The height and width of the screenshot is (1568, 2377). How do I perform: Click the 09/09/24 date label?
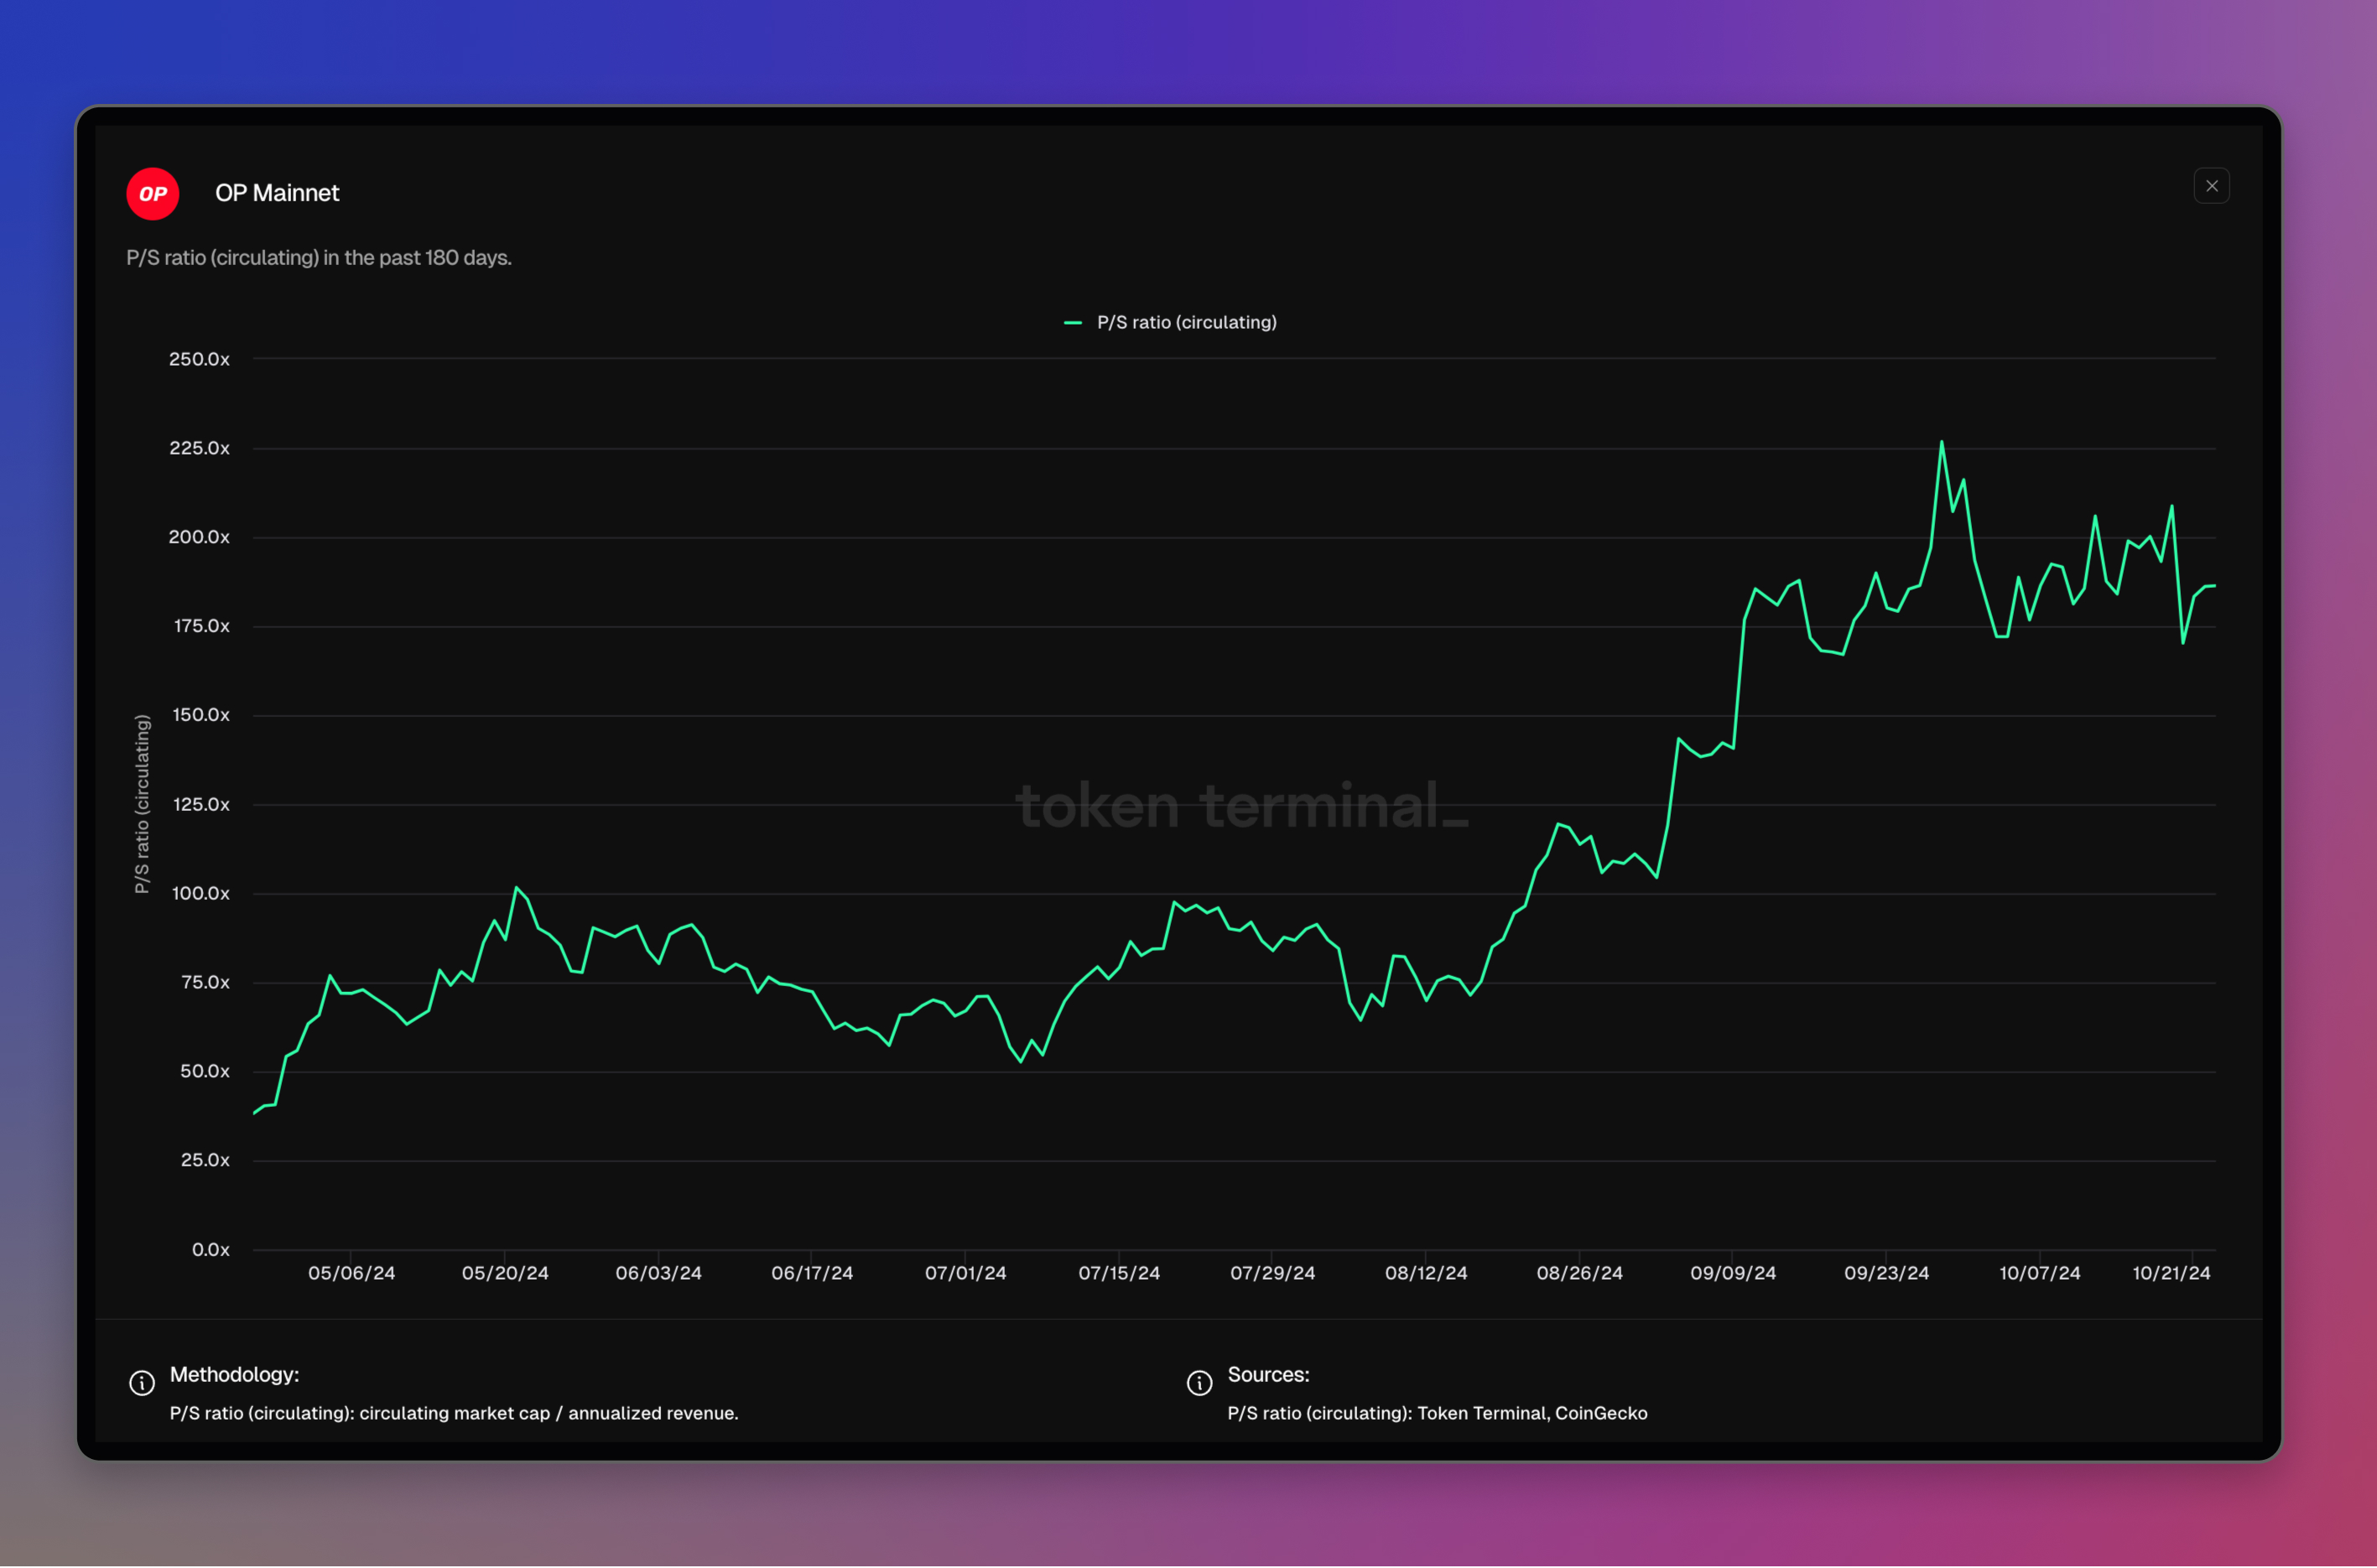tap(1733, 1273)
